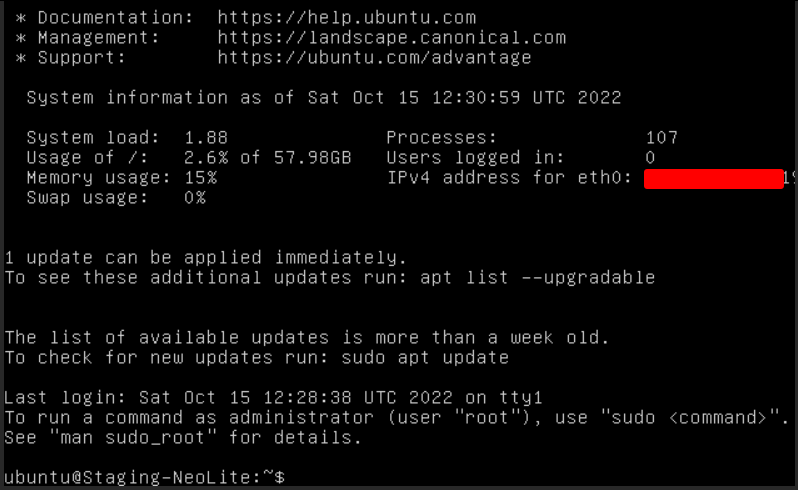Click the Swap usage 0% value
The width and height of the screenshot is (798, 490).
tap(195, 198)
